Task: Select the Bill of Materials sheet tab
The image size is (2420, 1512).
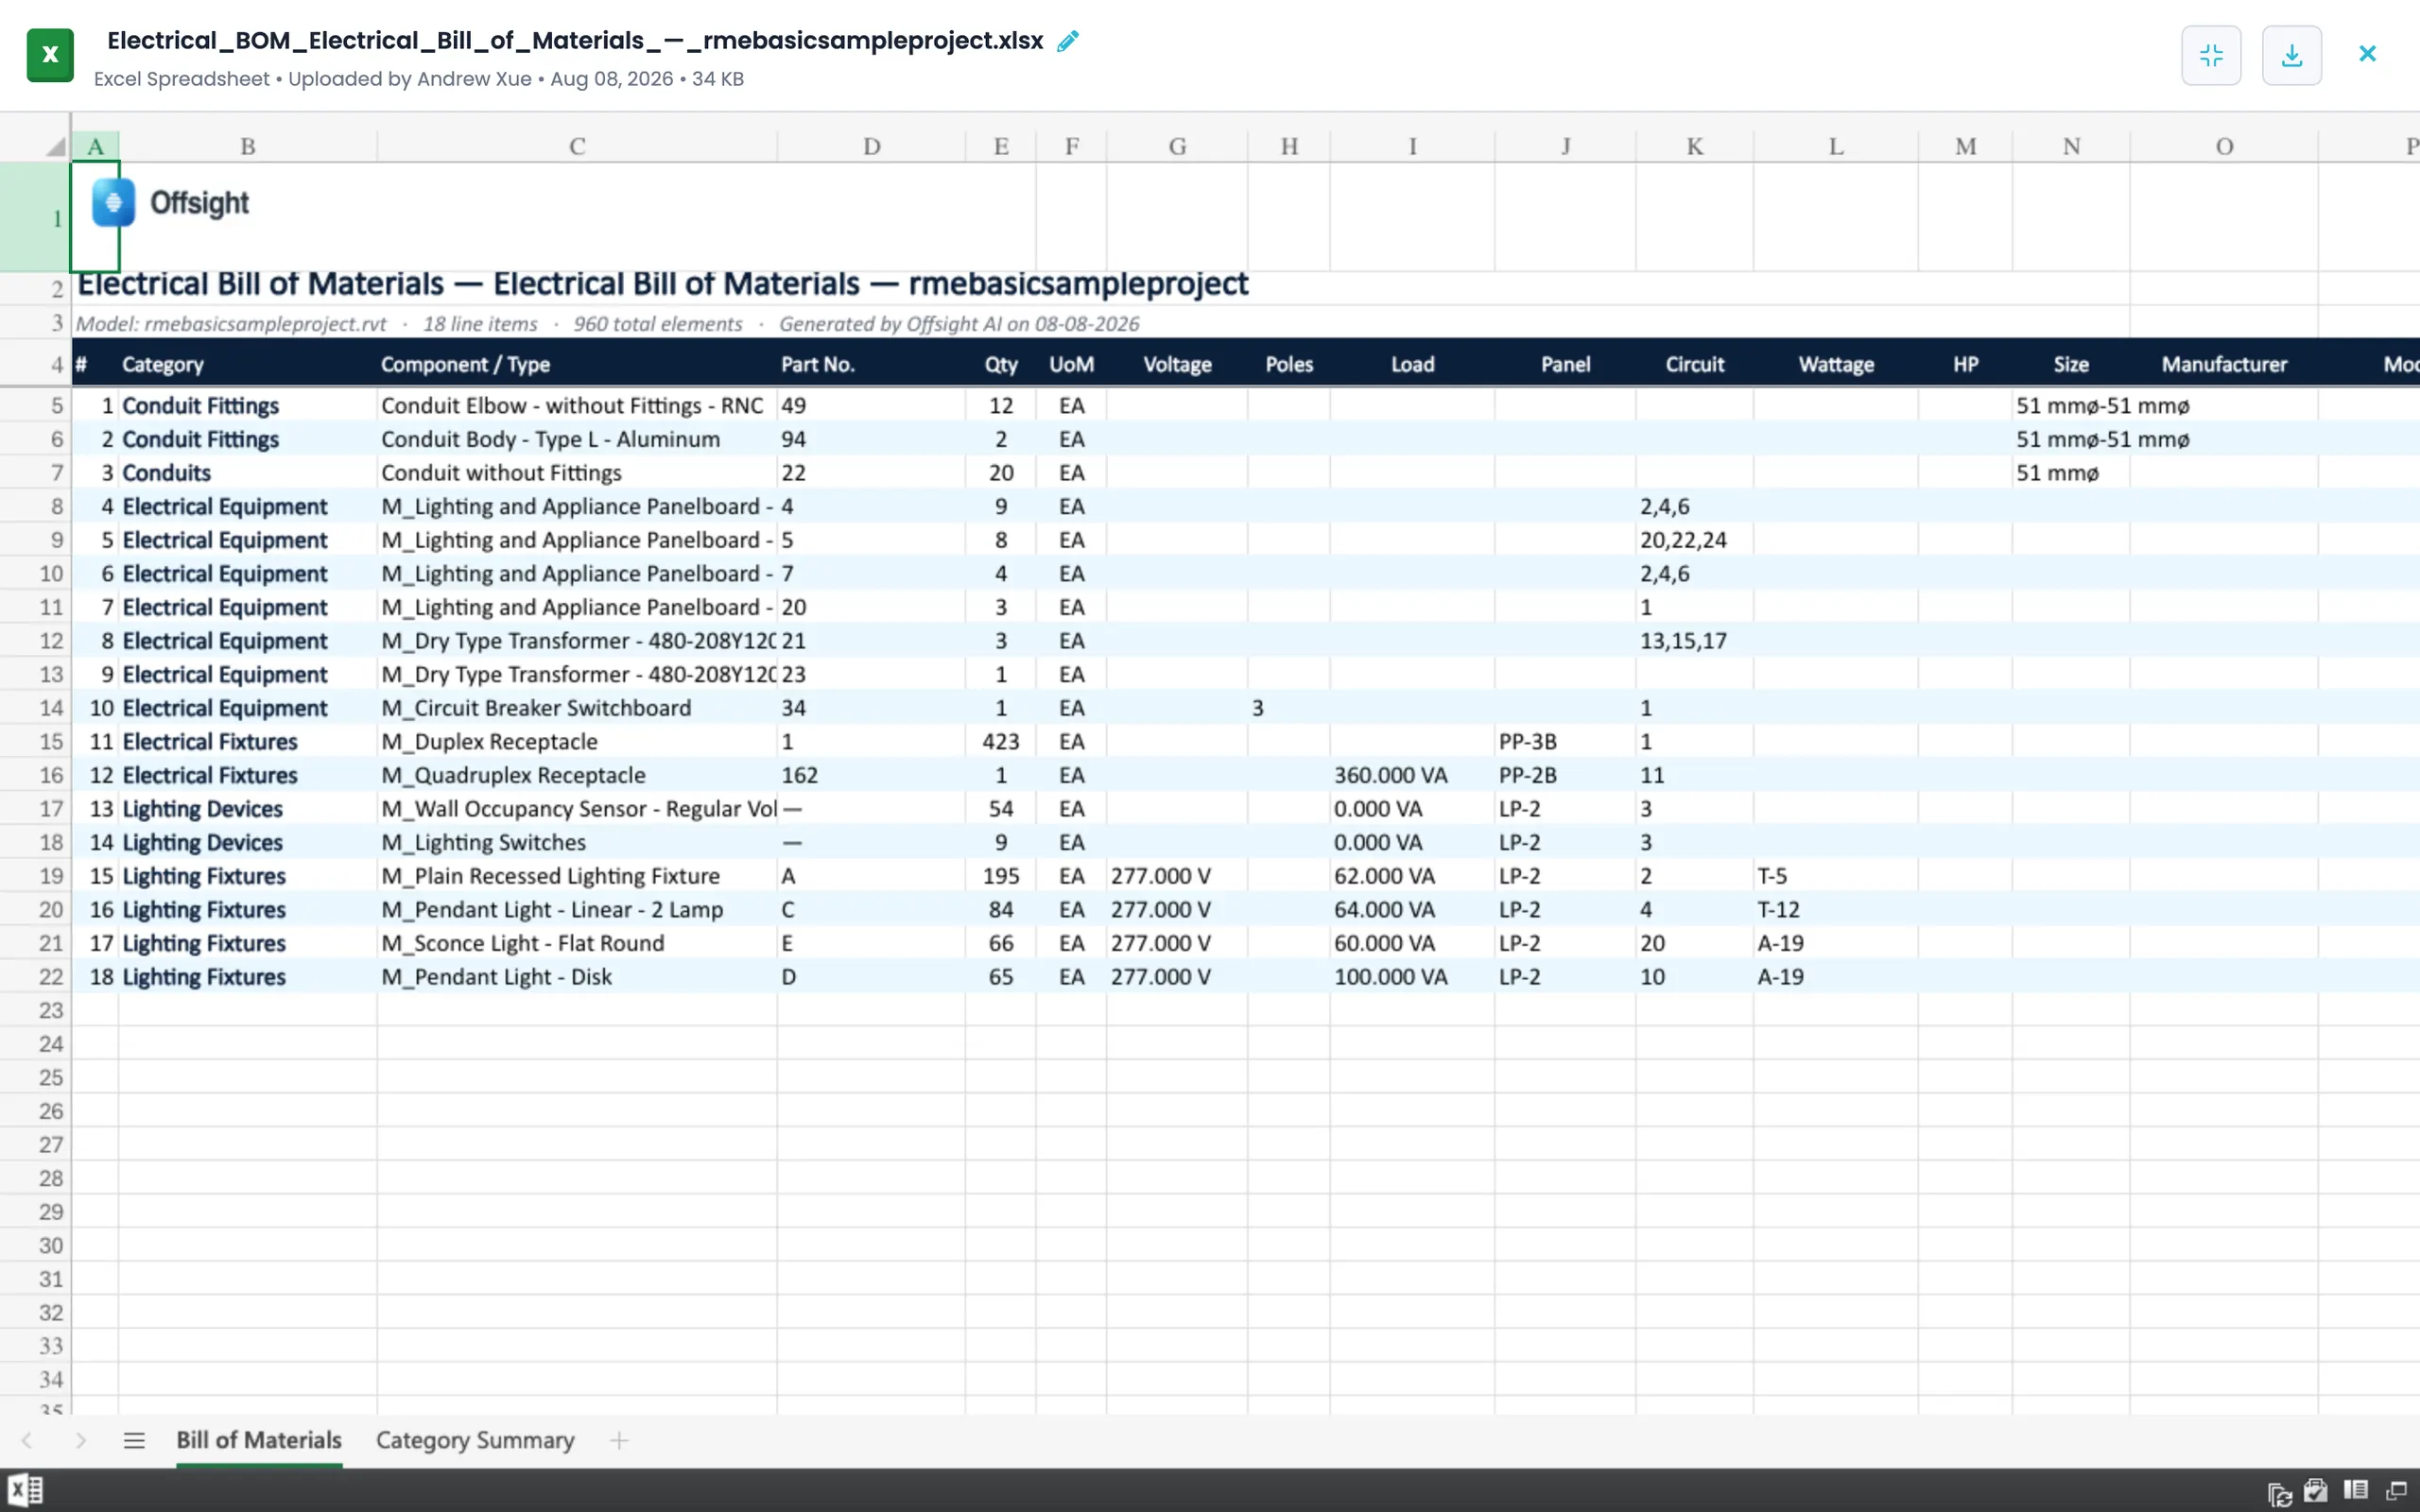Action: coord(259,1440)
